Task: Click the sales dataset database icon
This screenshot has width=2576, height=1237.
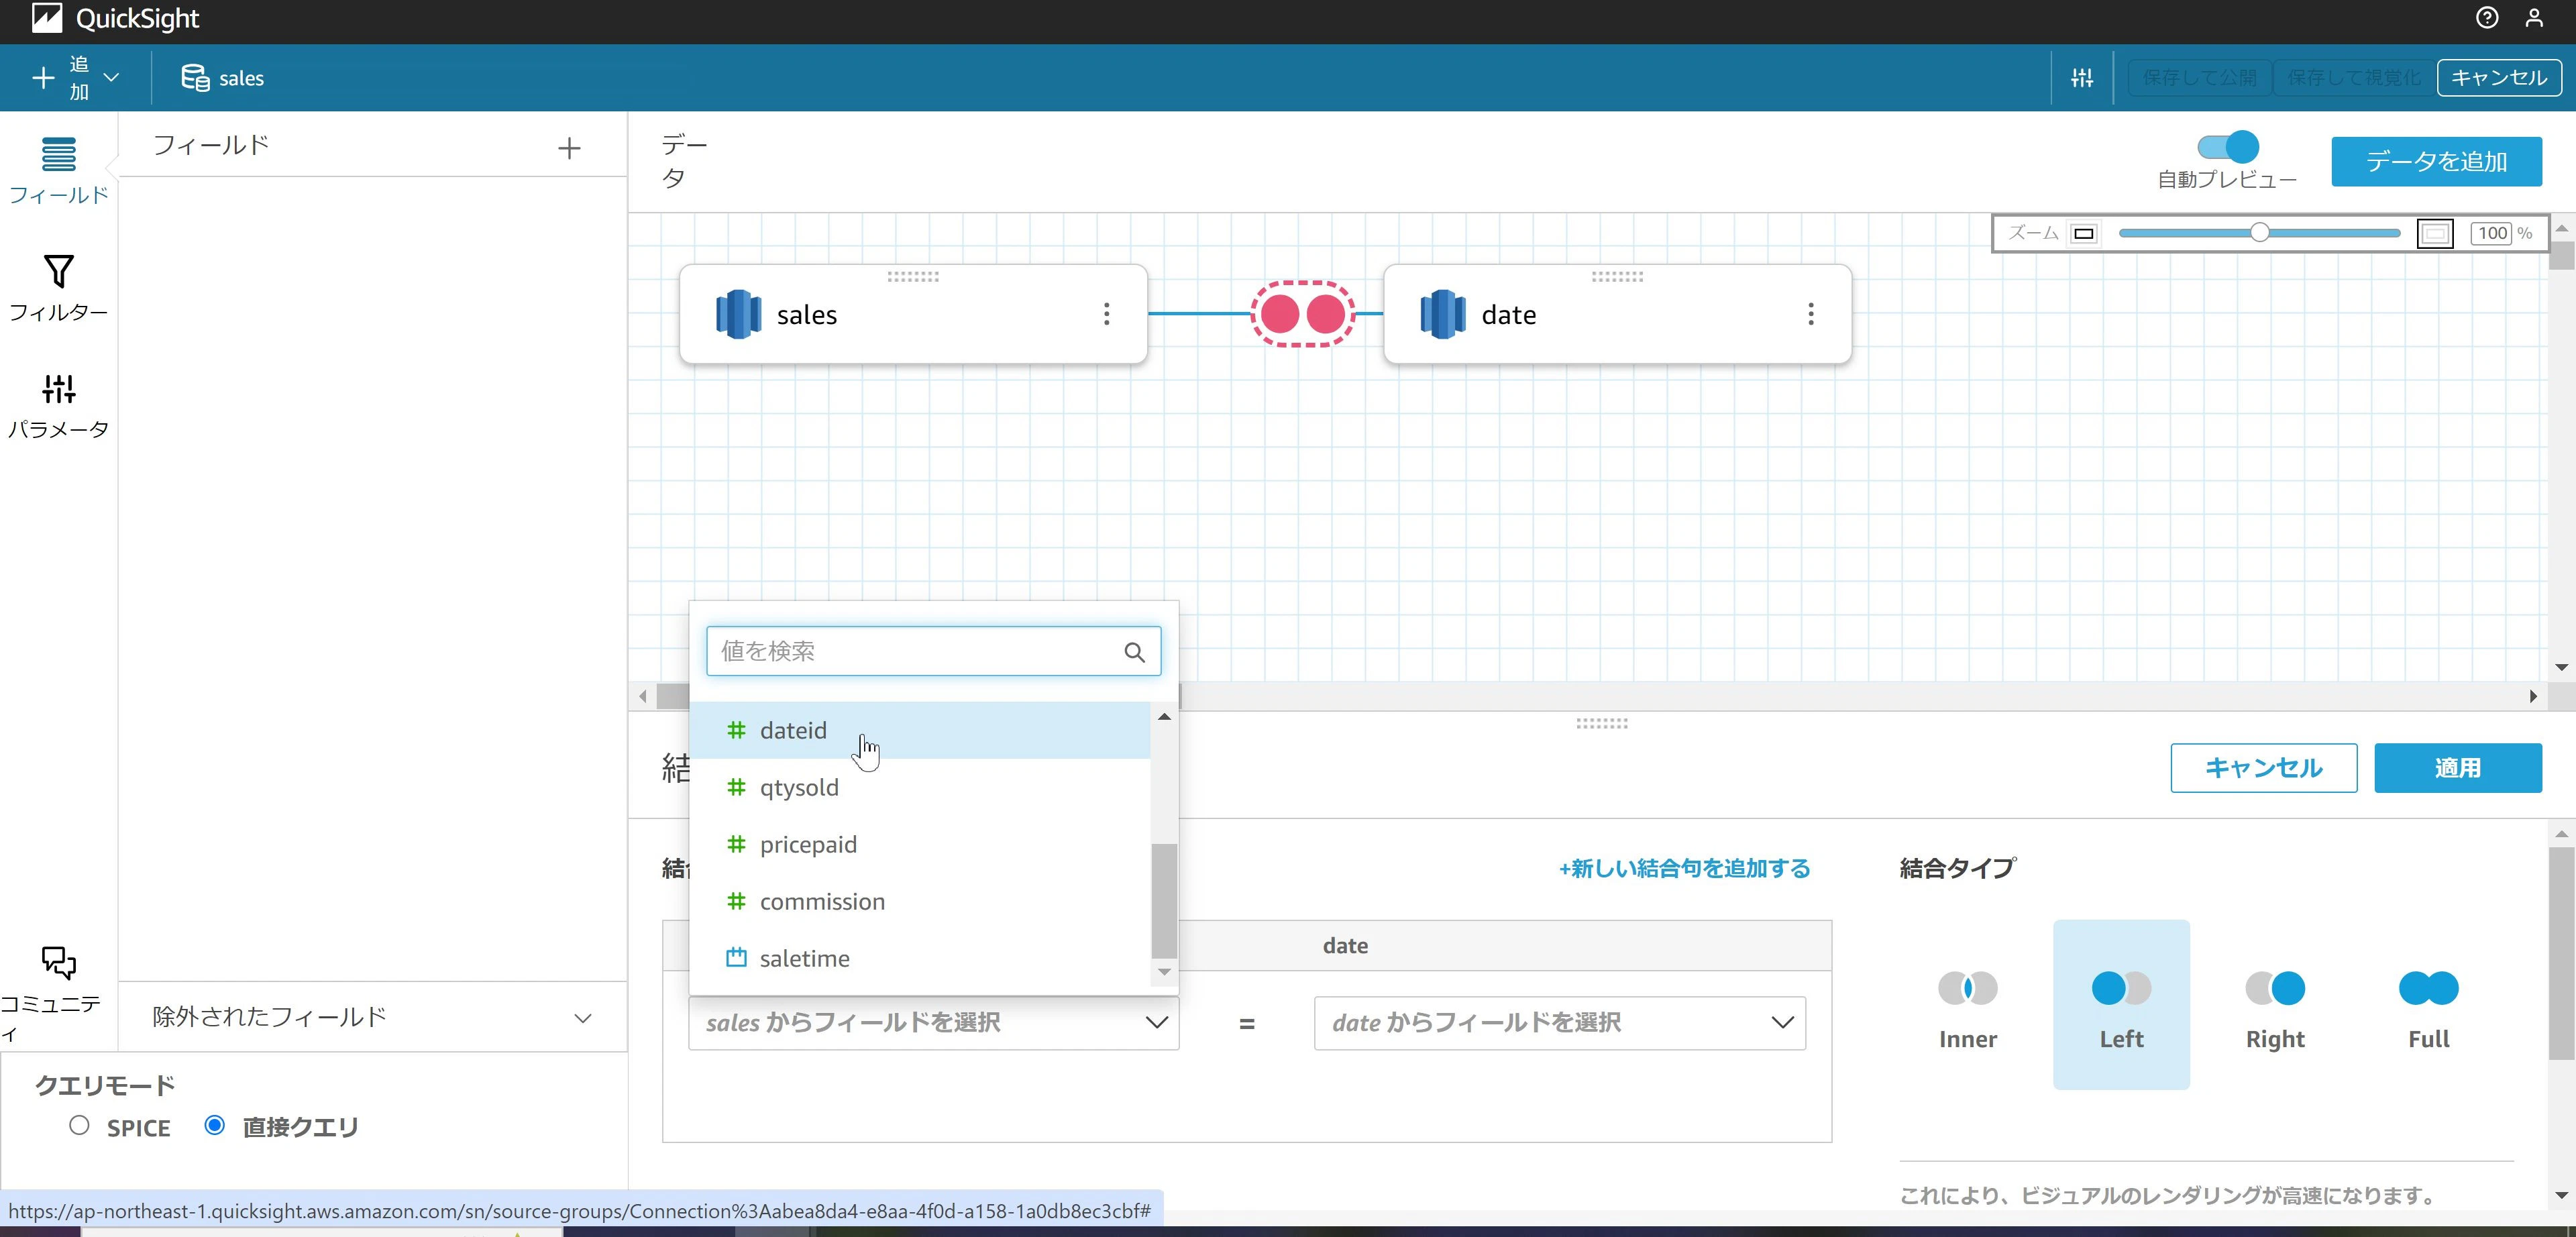Action: [195, 78]
